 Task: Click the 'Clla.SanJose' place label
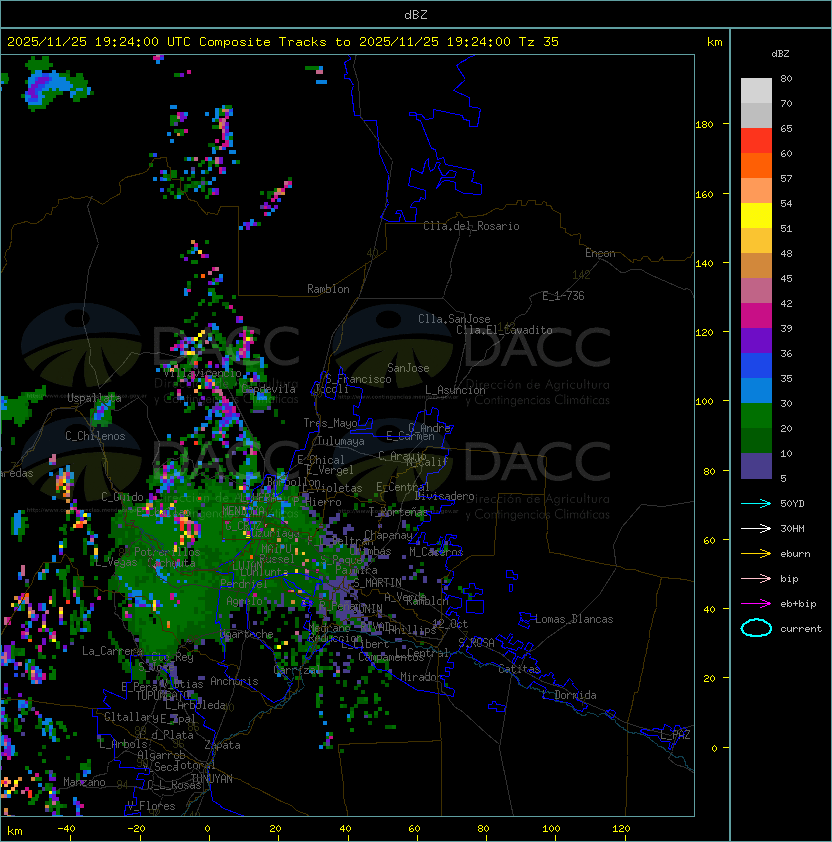click(x=454, y=319)
